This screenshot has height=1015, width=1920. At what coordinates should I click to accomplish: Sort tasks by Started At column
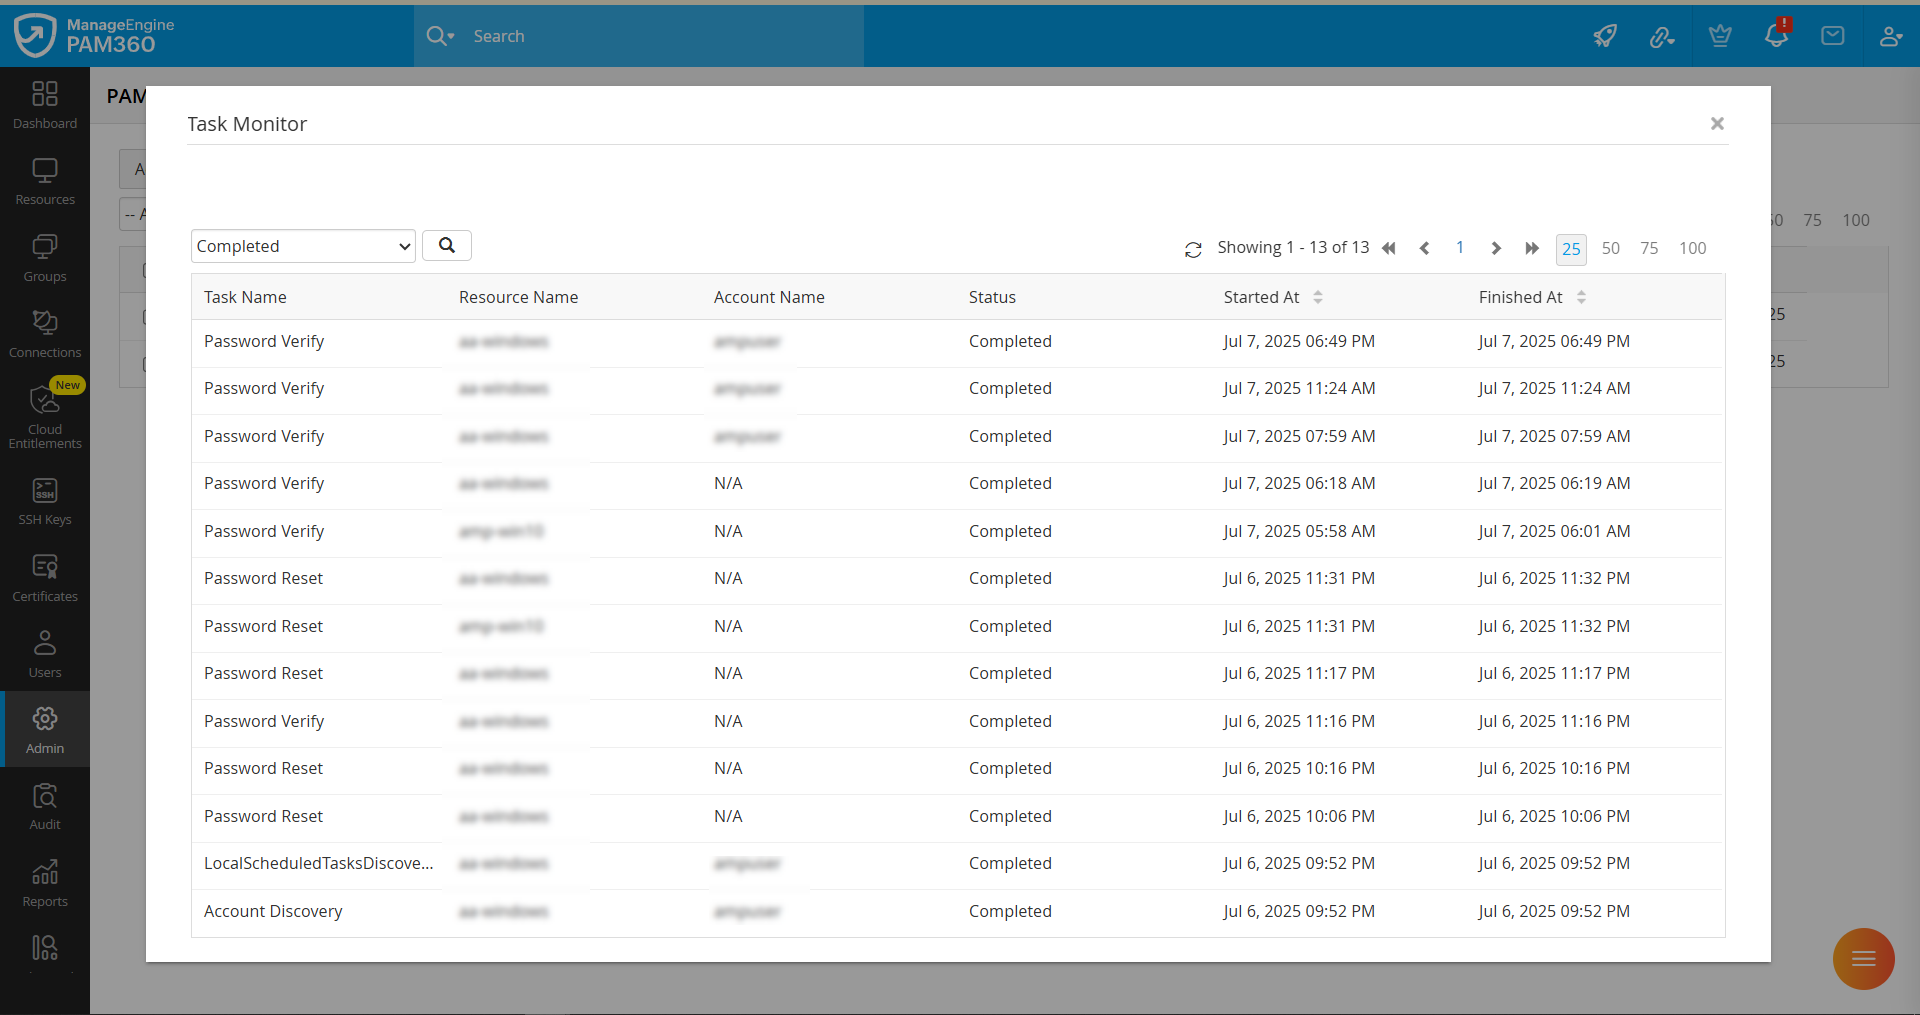click(1318, 296)
